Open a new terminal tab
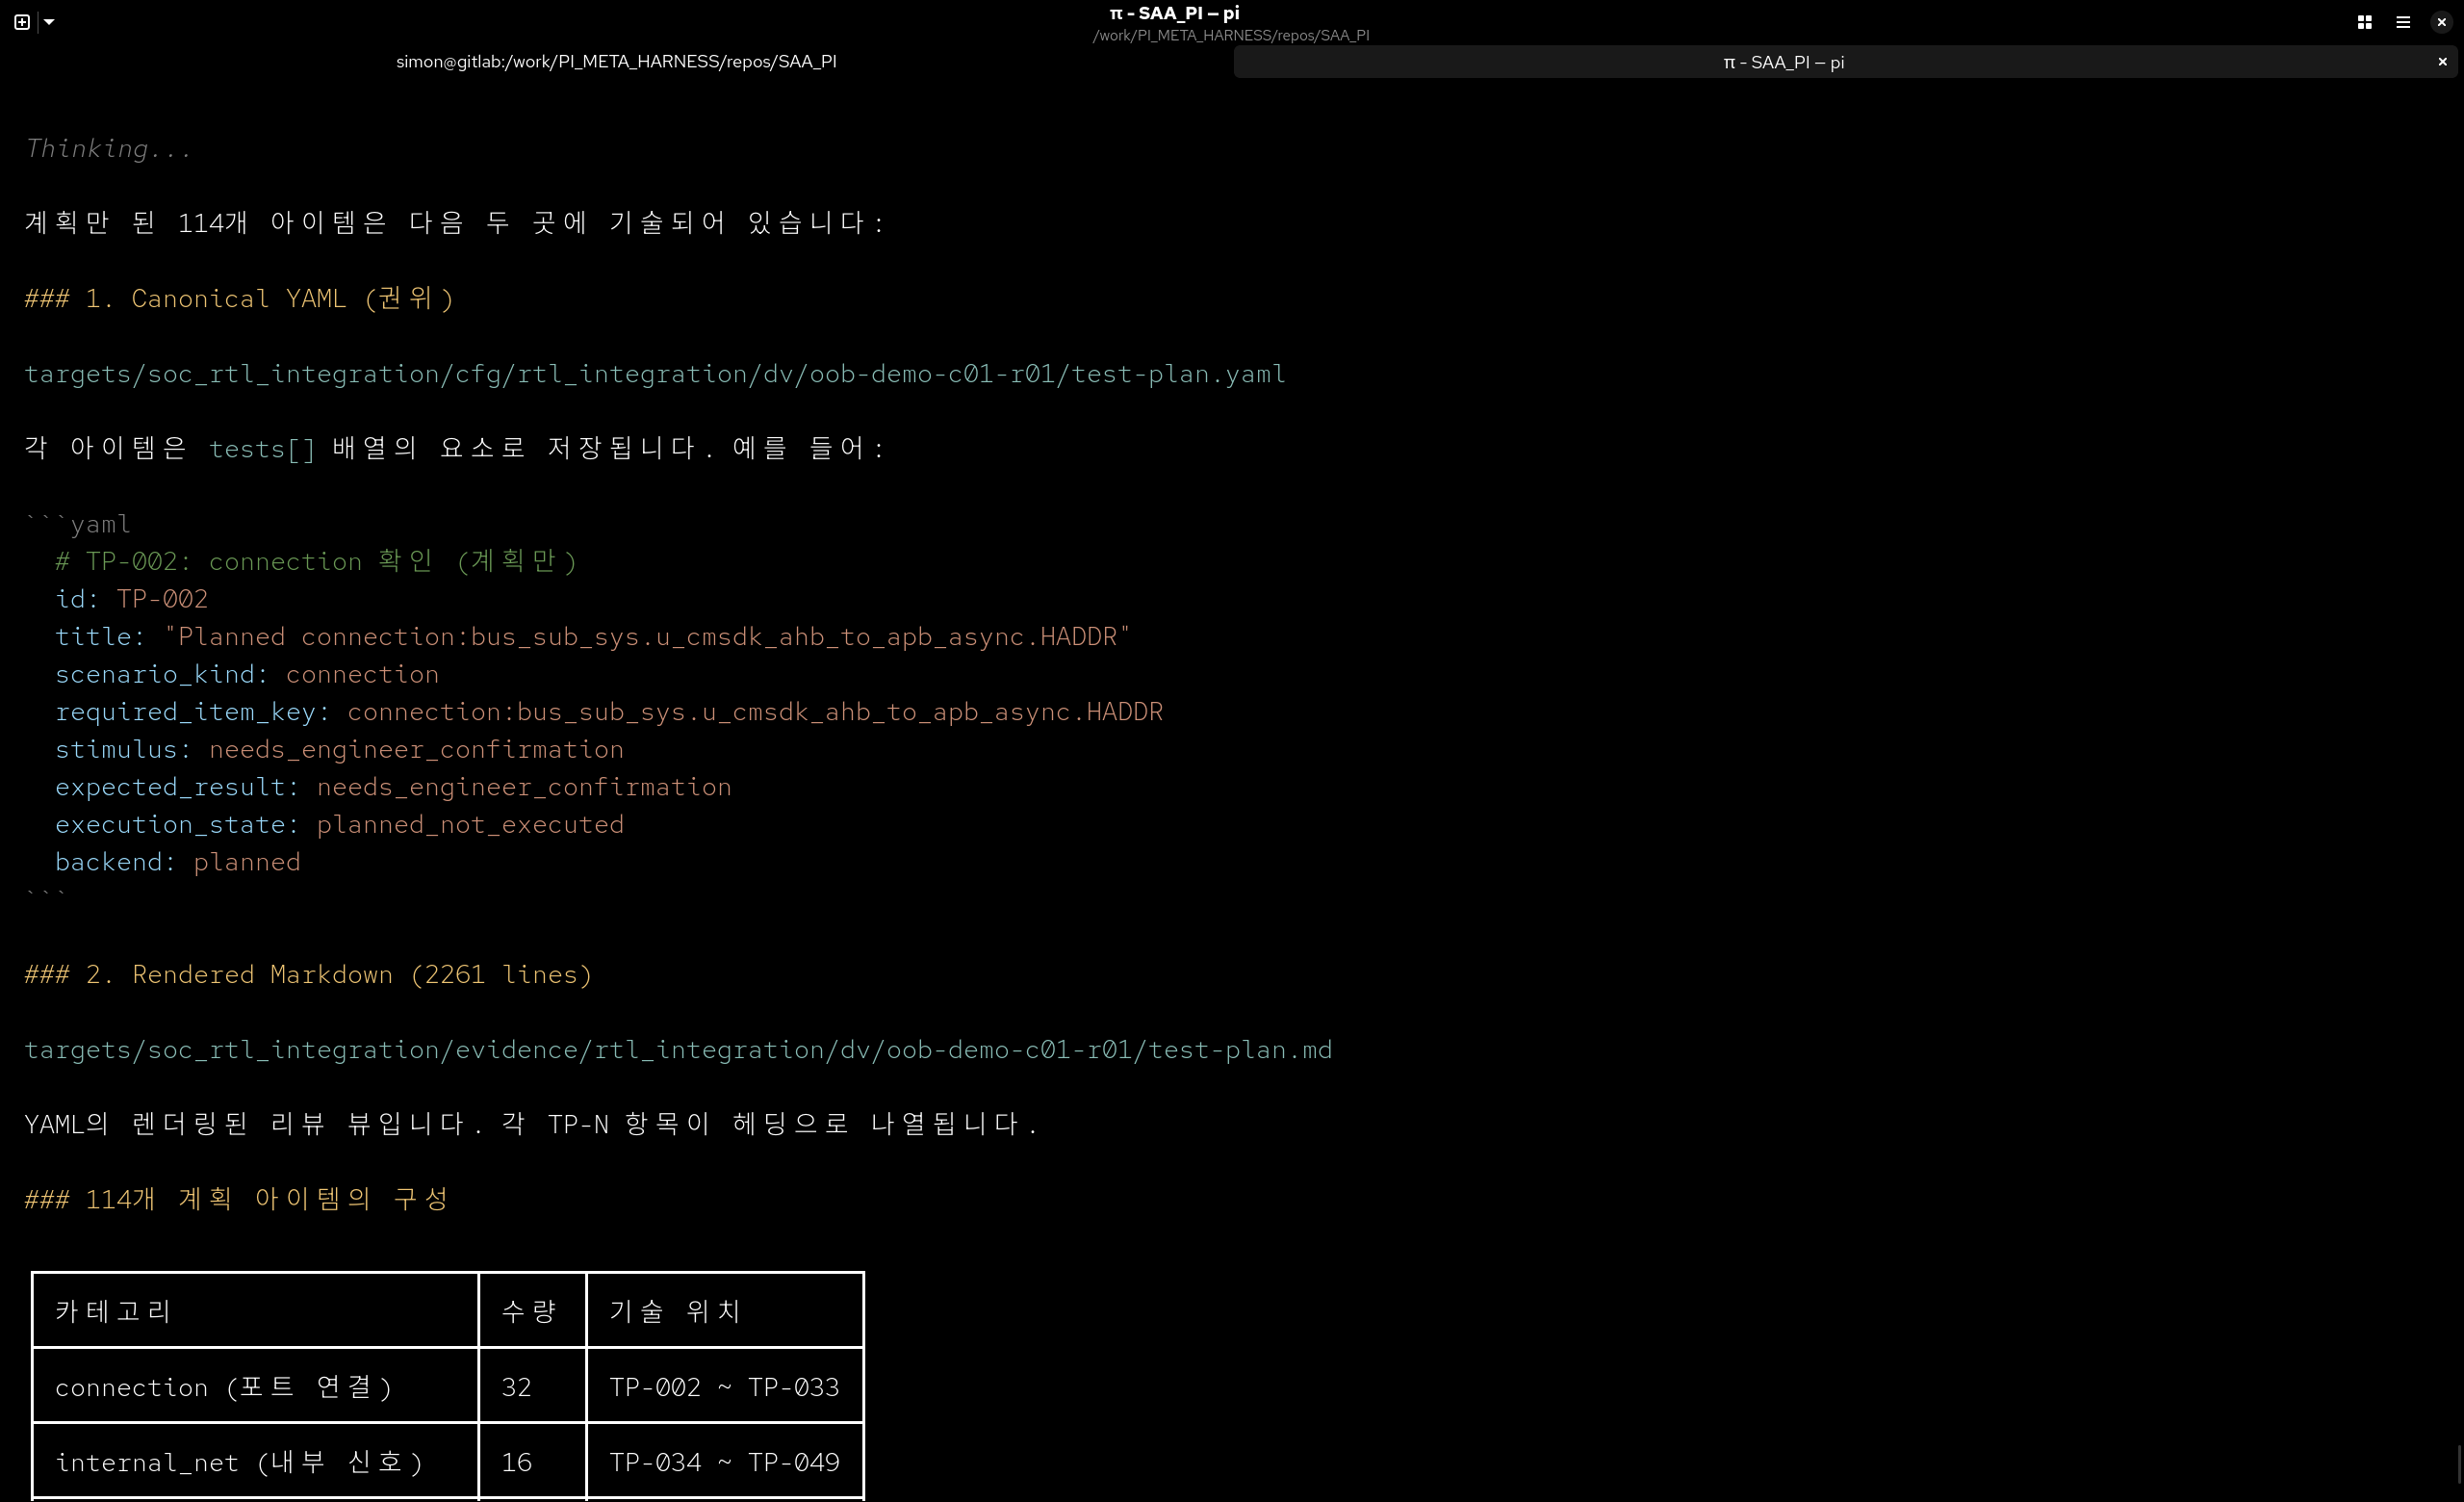 point(22,22)
